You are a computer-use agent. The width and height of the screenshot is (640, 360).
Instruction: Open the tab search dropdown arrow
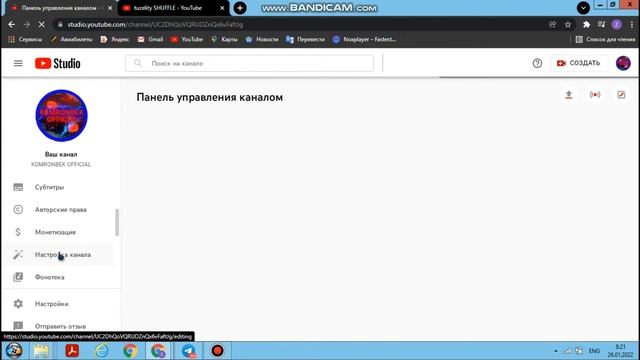point(583,8)
